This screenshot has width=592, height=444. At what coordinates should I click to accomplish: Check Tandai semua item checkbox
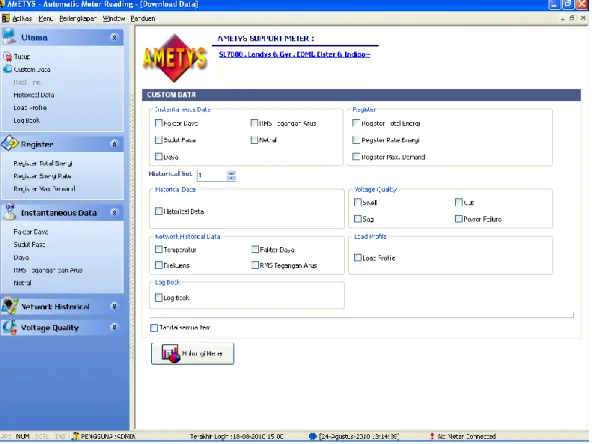click(154, 328)
